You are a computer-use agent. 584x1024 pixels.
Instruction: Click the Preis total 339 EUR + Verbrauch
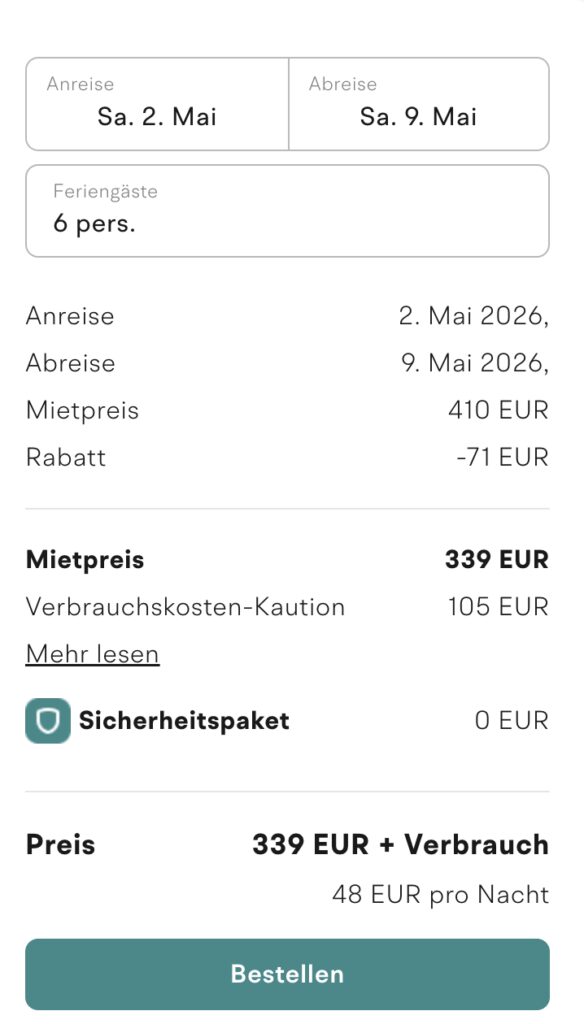point(397,843)
